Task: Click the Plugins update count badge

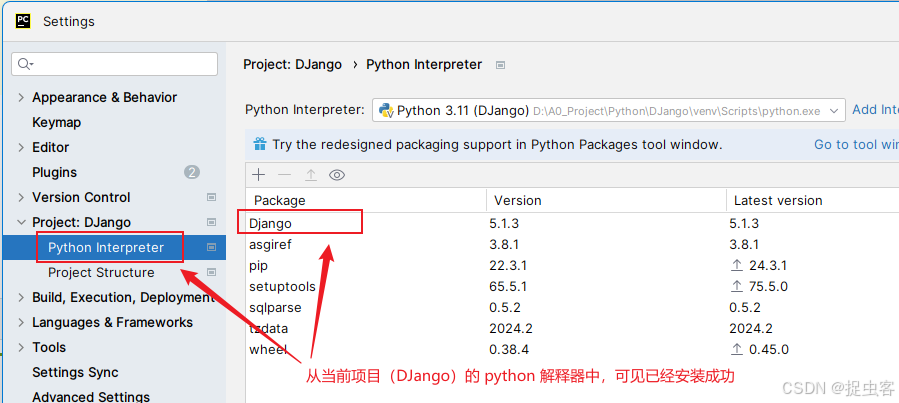Action: pos(192,172)
